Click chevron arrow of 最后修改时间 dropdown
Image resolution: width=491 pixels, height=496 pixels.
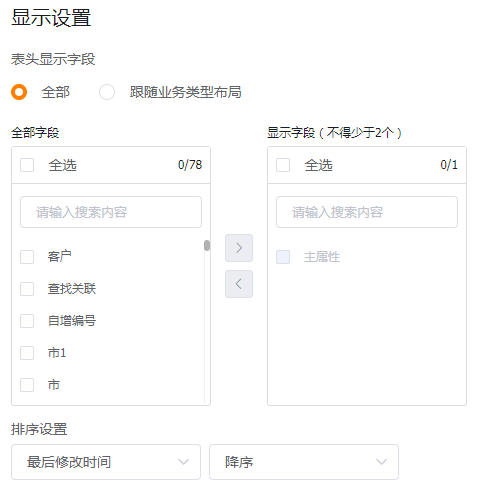(x=183, y=462)
